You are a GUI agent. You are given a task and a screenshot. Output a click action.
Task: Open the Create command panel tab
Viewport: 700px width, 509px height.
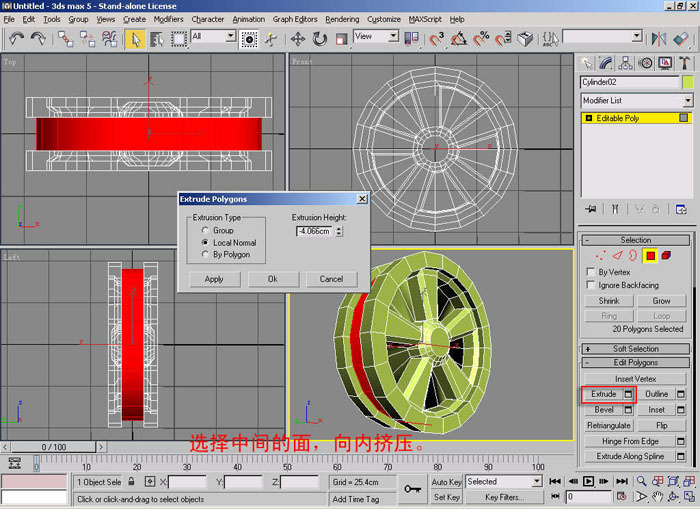[586, 63]
